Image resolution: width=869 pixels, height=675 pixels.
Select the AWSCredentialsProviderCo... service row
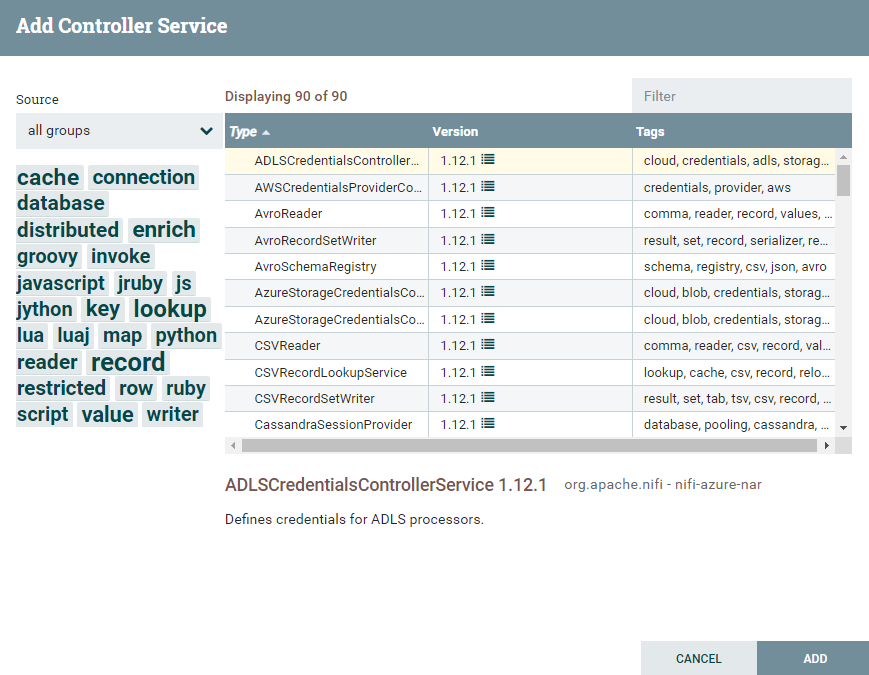click(x=530, y=187)
